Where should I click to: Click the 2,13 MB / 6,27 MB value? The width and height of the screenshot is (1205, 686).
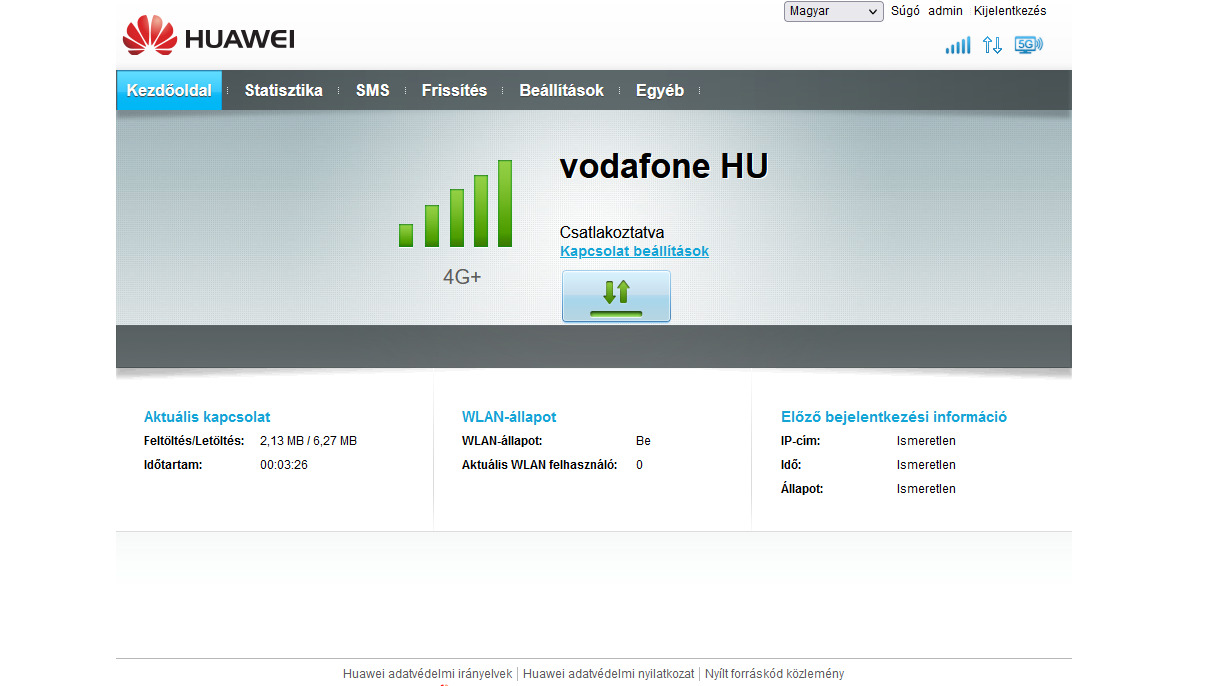[308, 441]
